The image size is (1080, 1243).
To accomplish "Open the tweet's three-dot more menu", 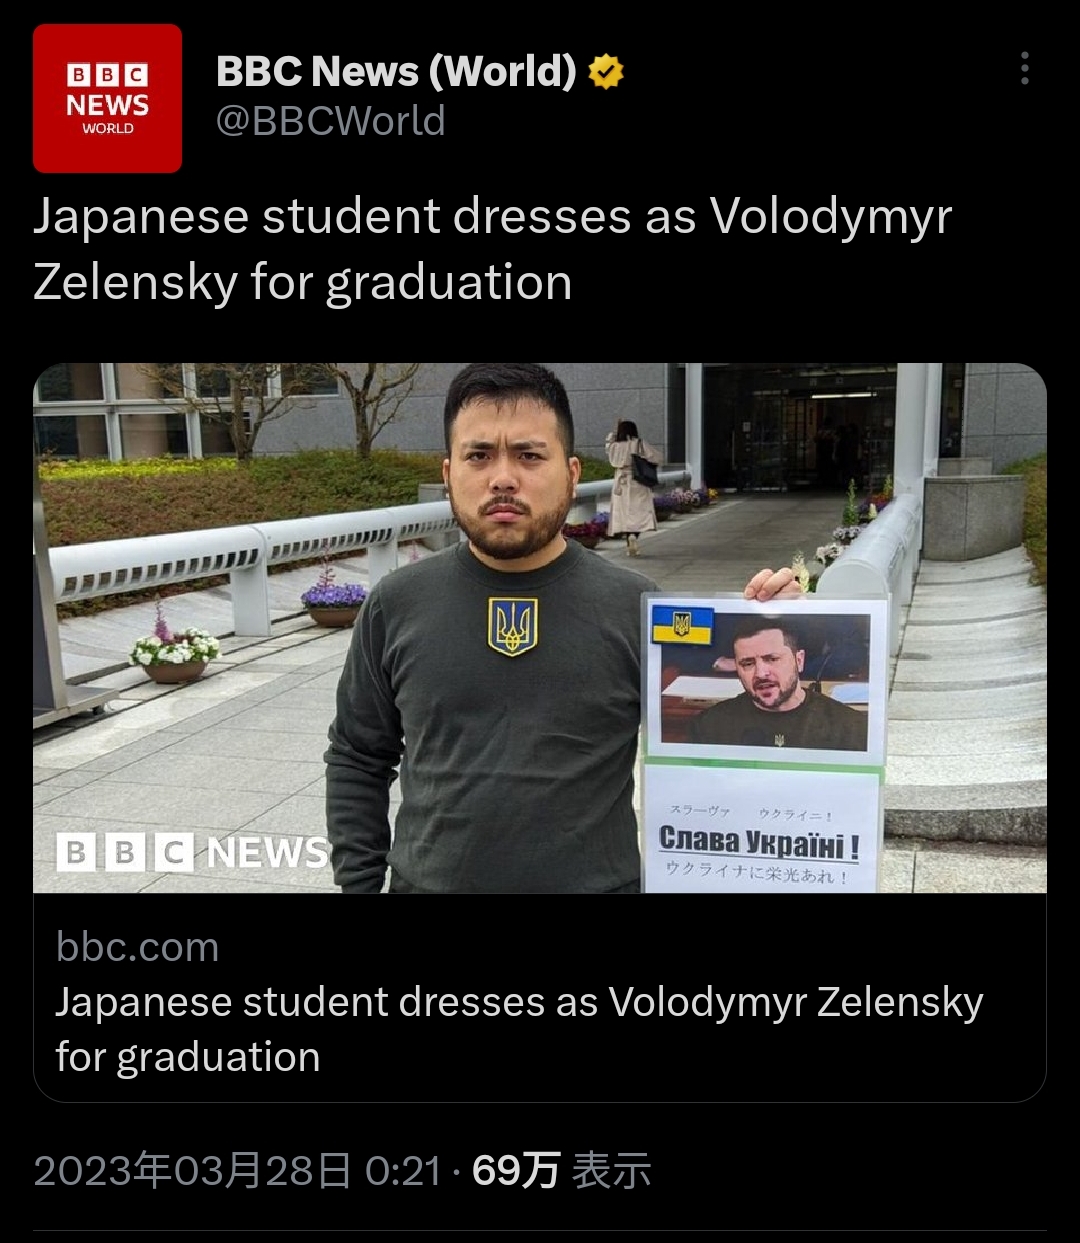I will [1024, 68].
